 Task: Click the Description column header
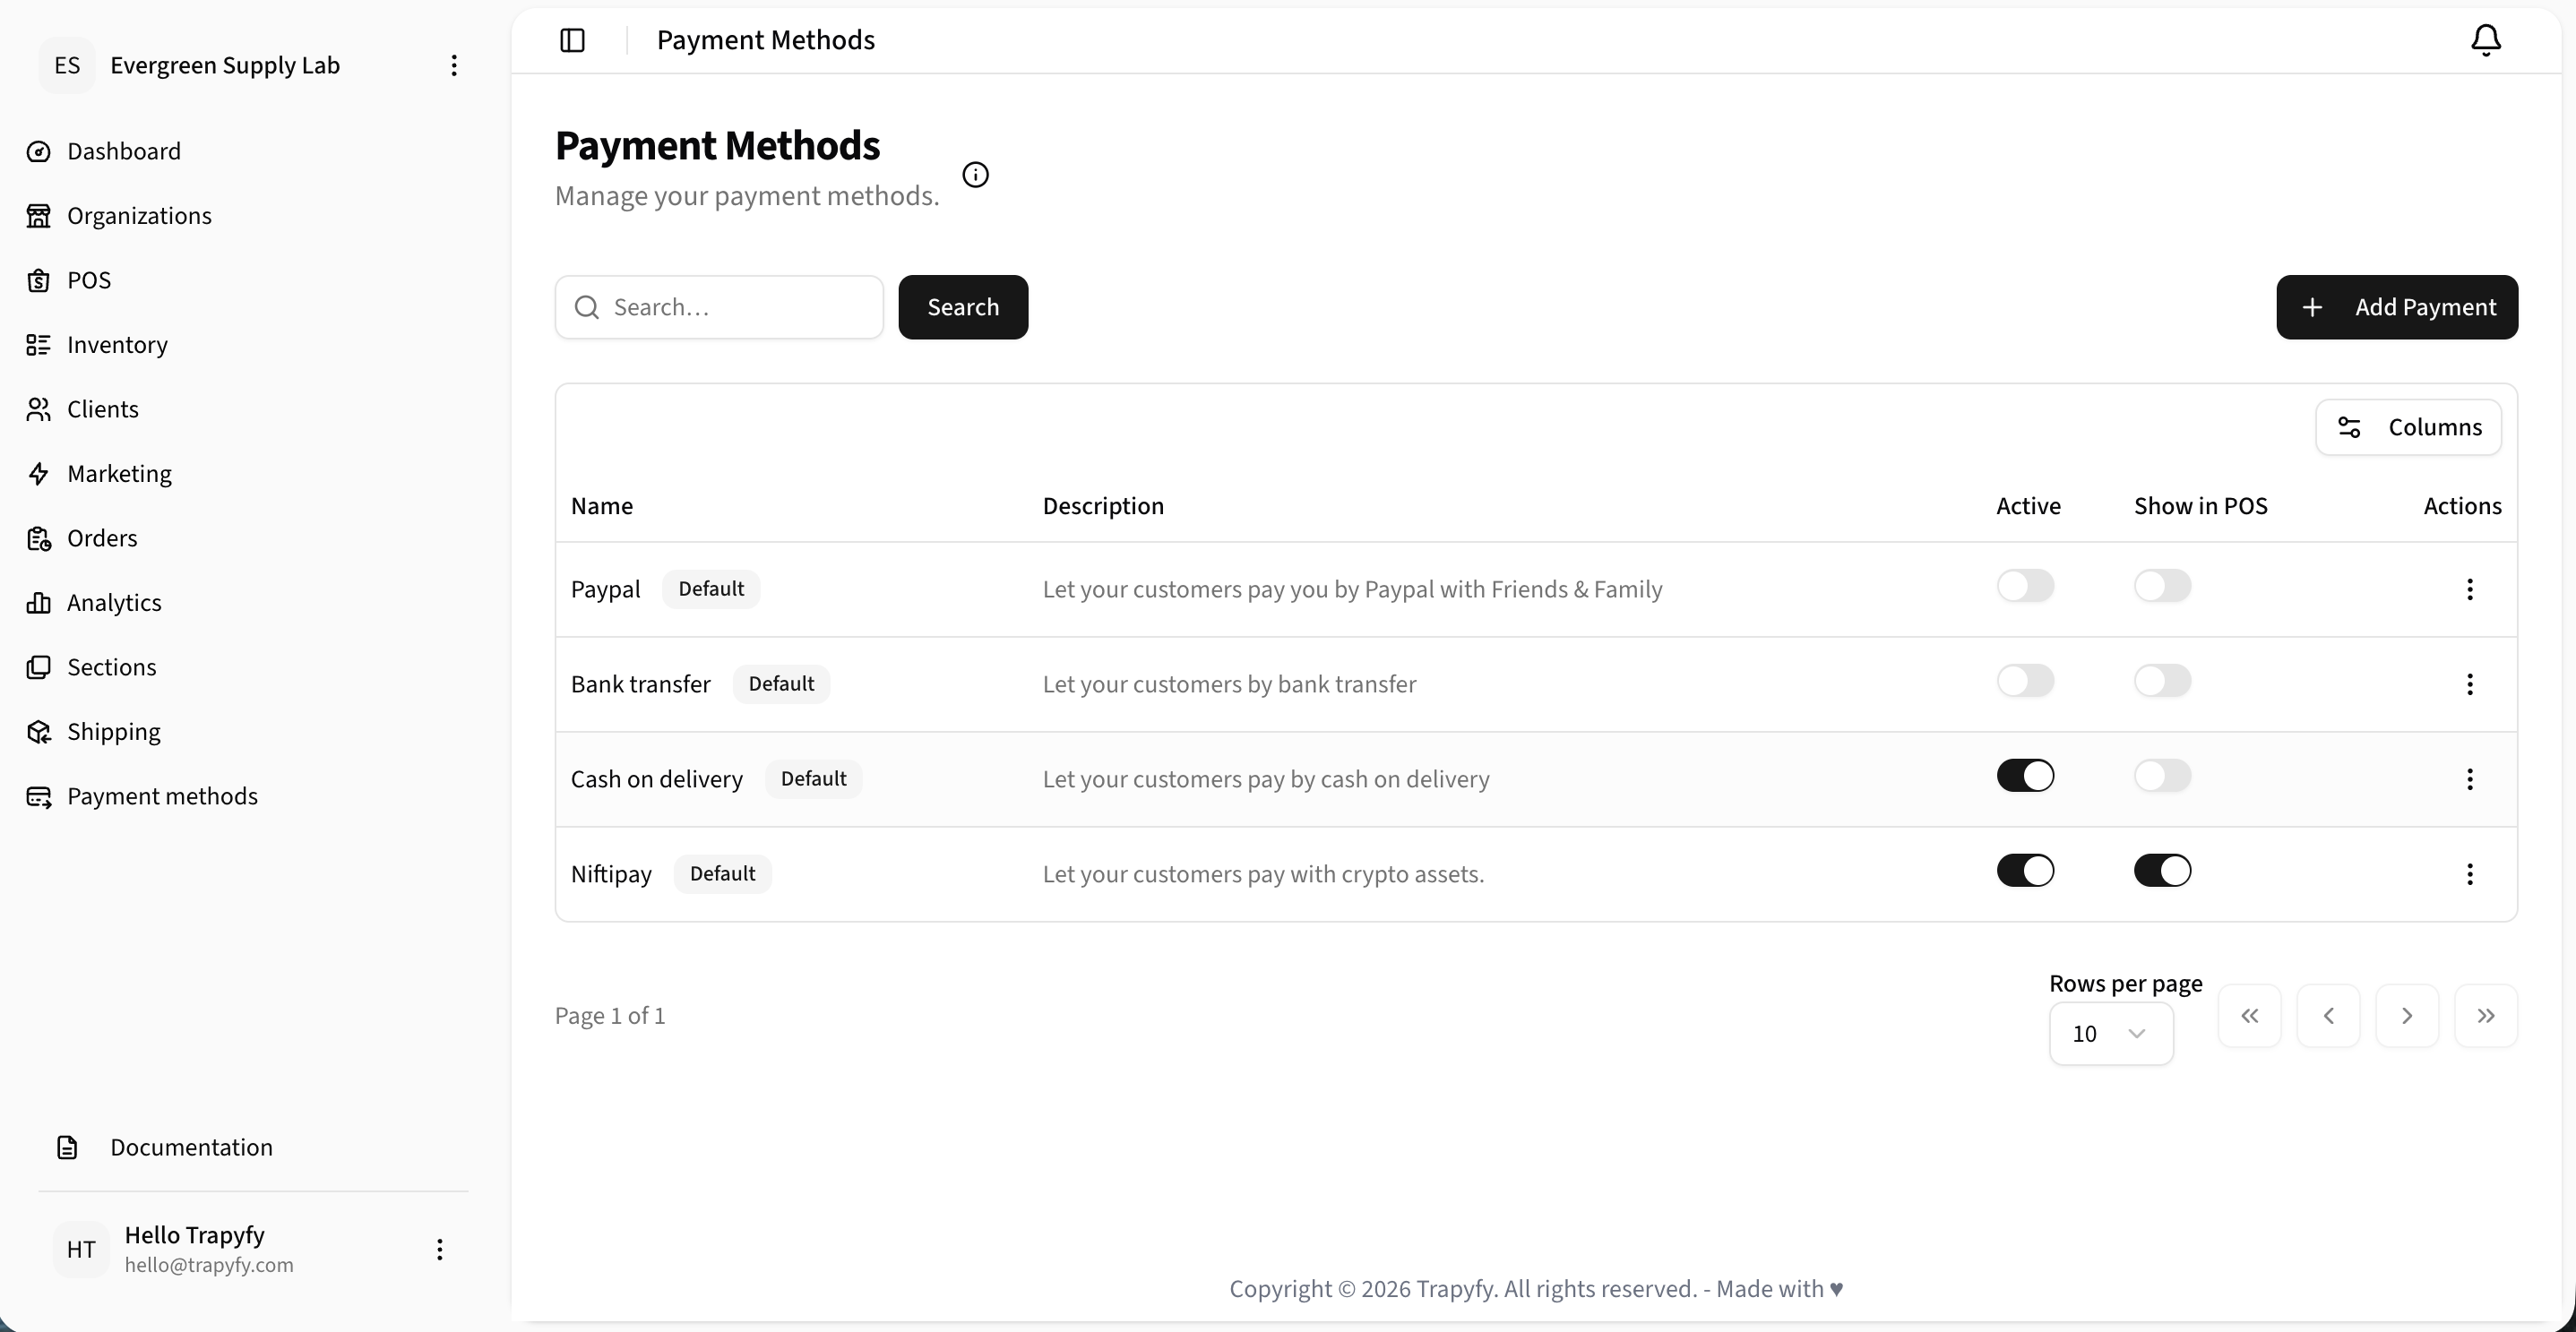click(1103, 507)
